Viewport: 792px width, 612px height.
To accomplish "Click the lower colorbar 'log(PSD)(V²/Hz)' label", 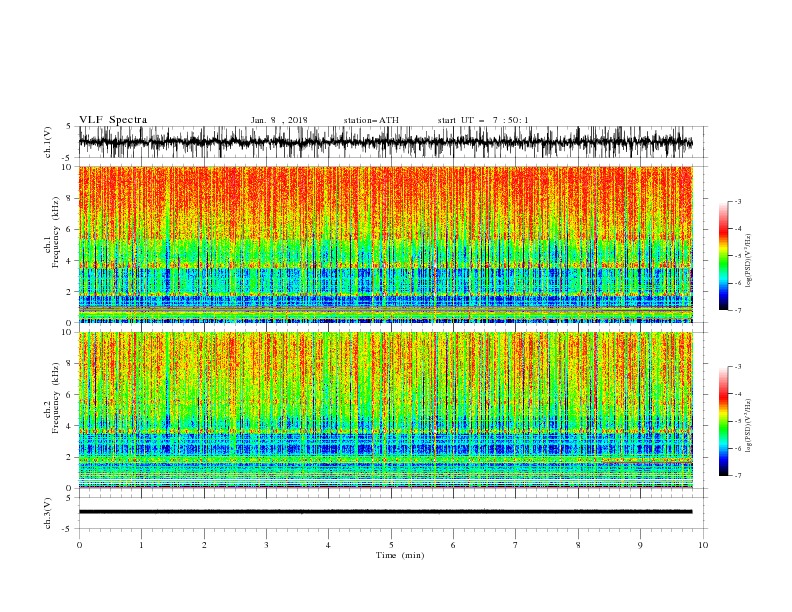I will tap(749, 426).
